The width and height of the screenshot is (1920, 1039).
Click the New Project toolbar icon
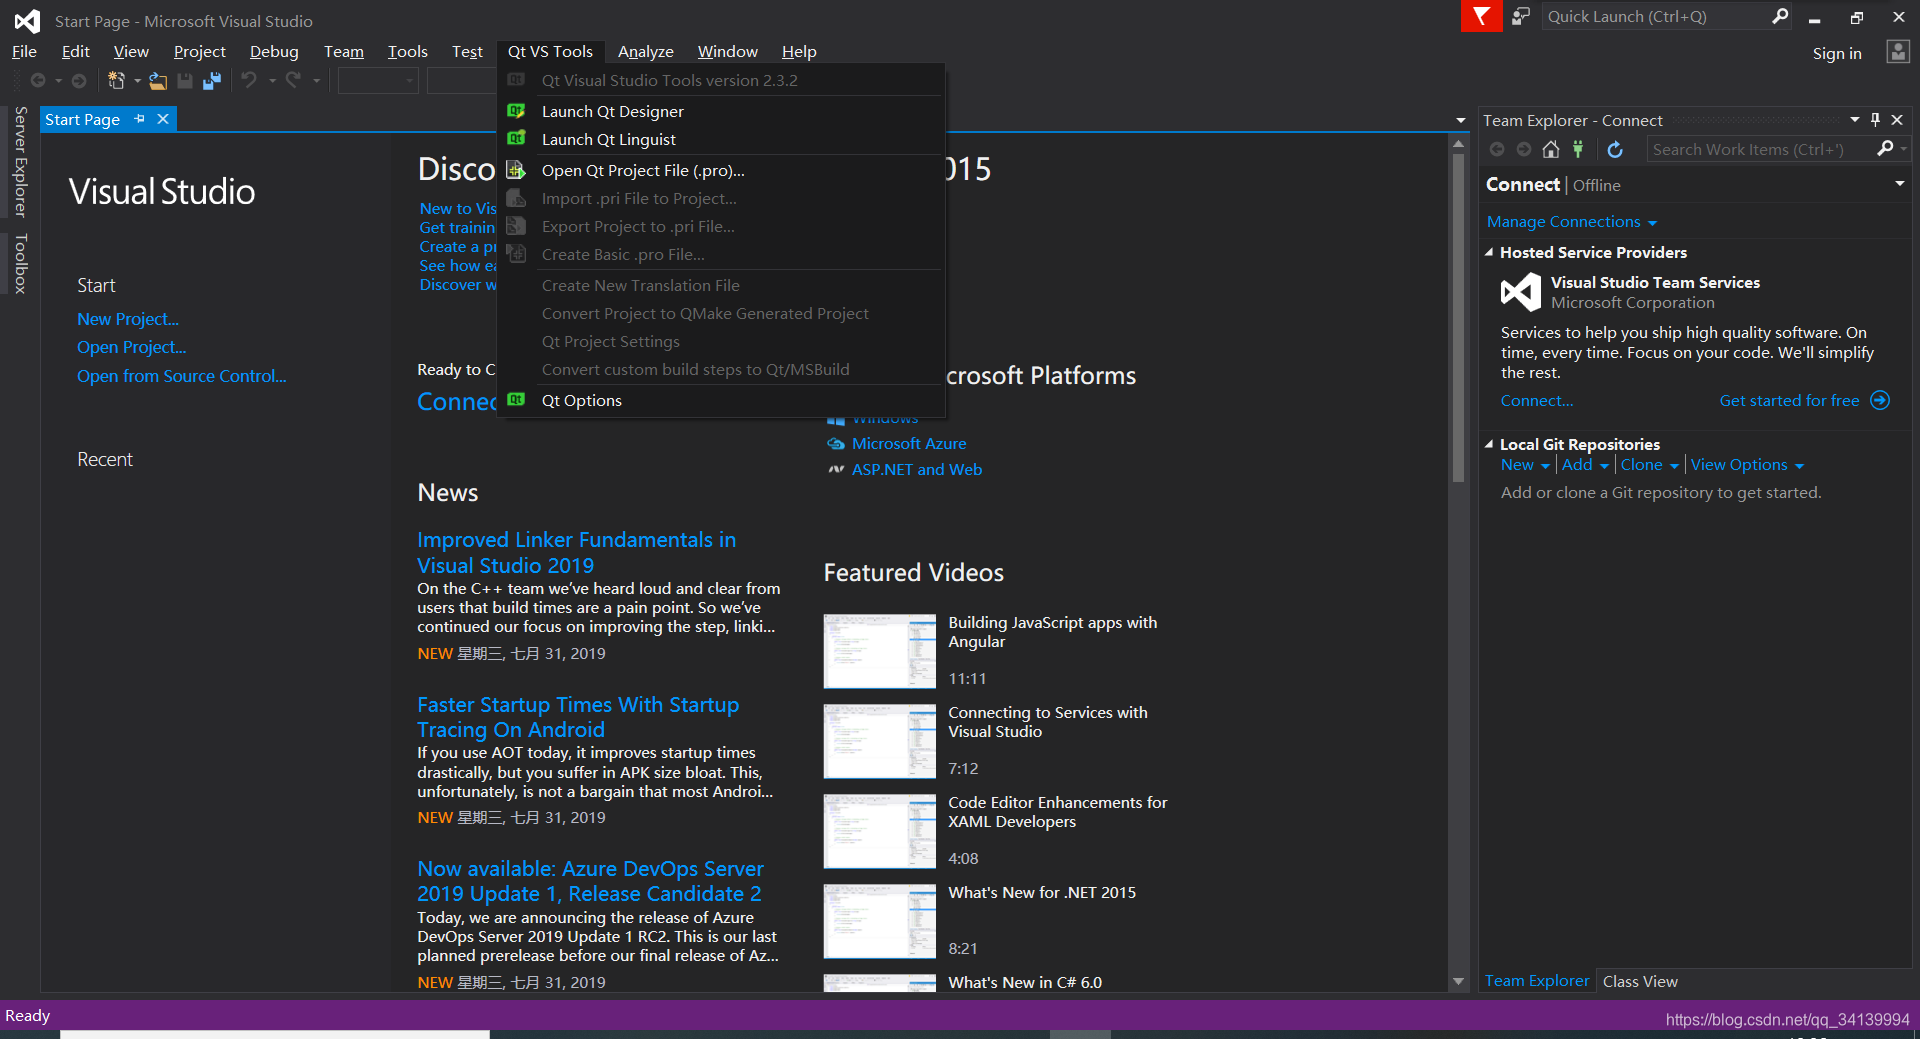pos(116,80)
